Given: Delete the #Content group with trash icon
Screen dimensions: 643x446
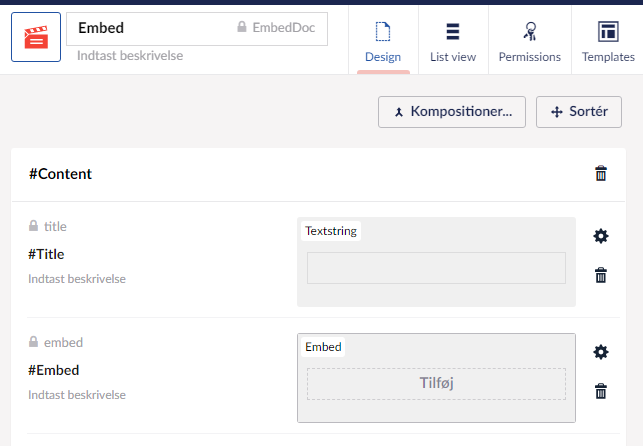Looking at the screenshot, I should [600, 174].
